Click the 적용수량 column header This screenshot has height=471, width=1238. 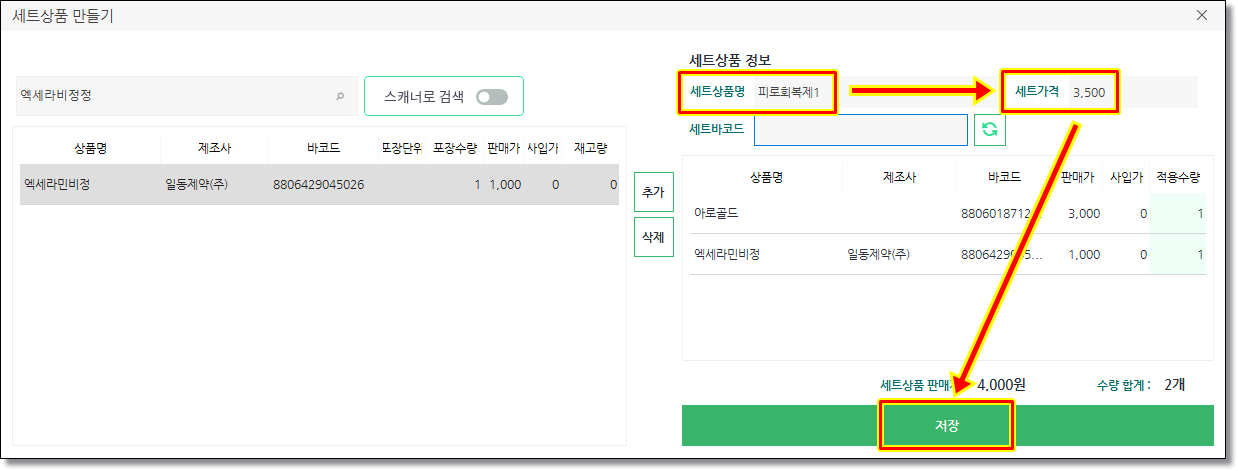[x=1177, y=177]
